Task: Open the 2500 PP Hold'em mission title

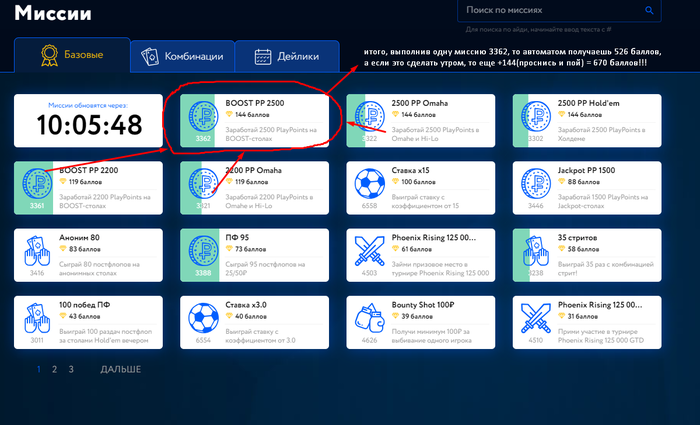Action: click(588, 103)
